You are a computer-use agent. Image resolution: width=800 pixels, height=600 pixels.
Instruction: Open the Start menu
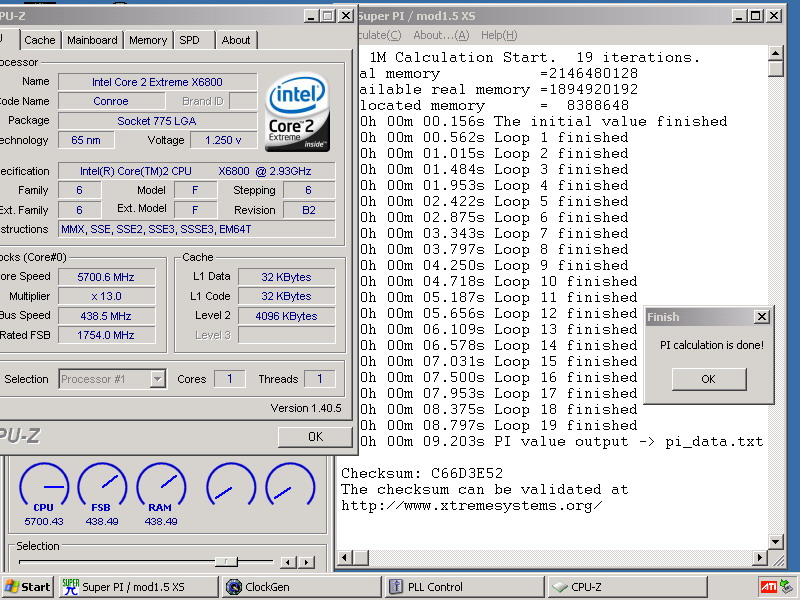[x=28, y=587]
